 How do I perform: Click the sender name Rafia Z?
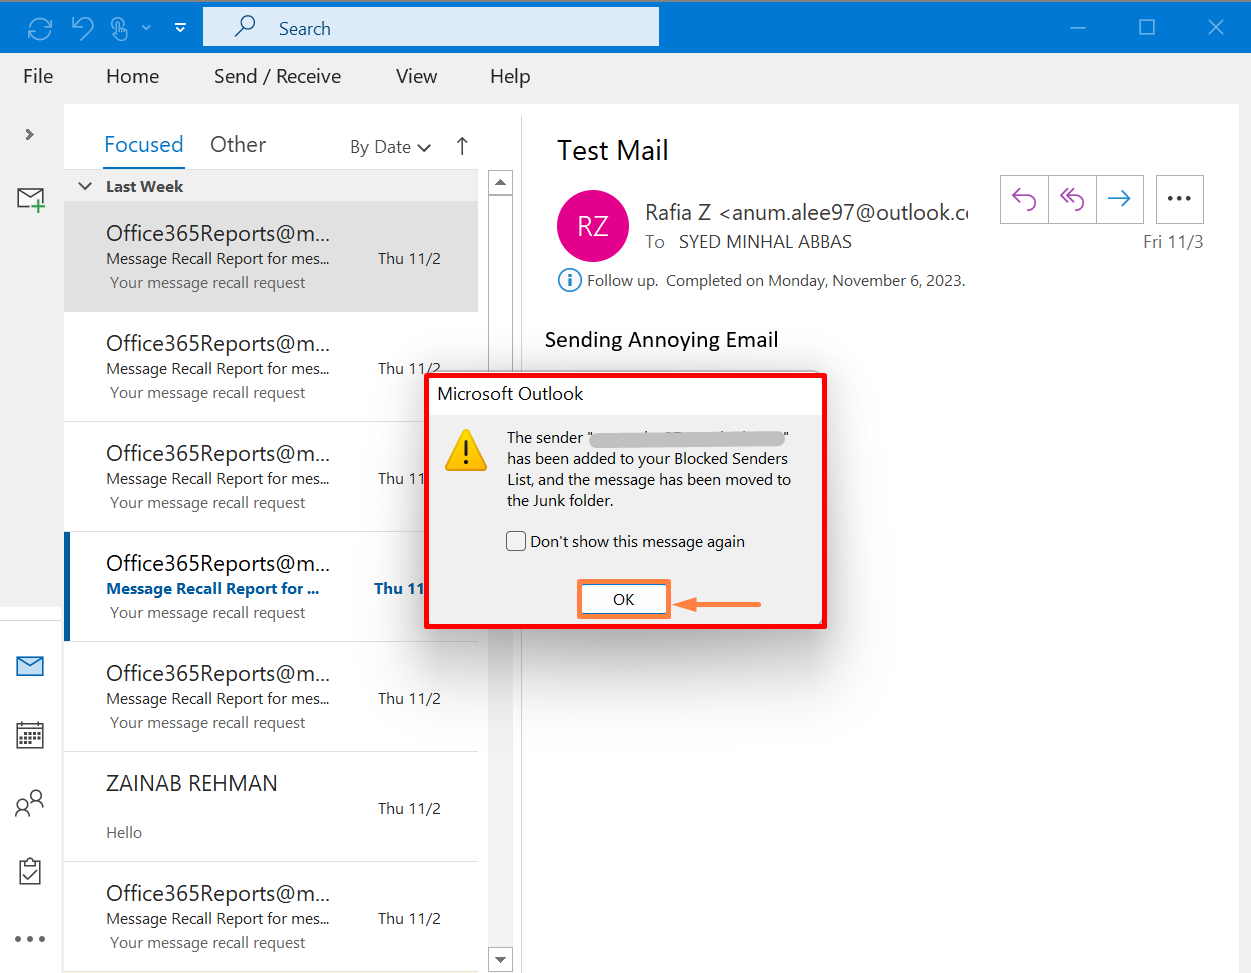(678, 212)
